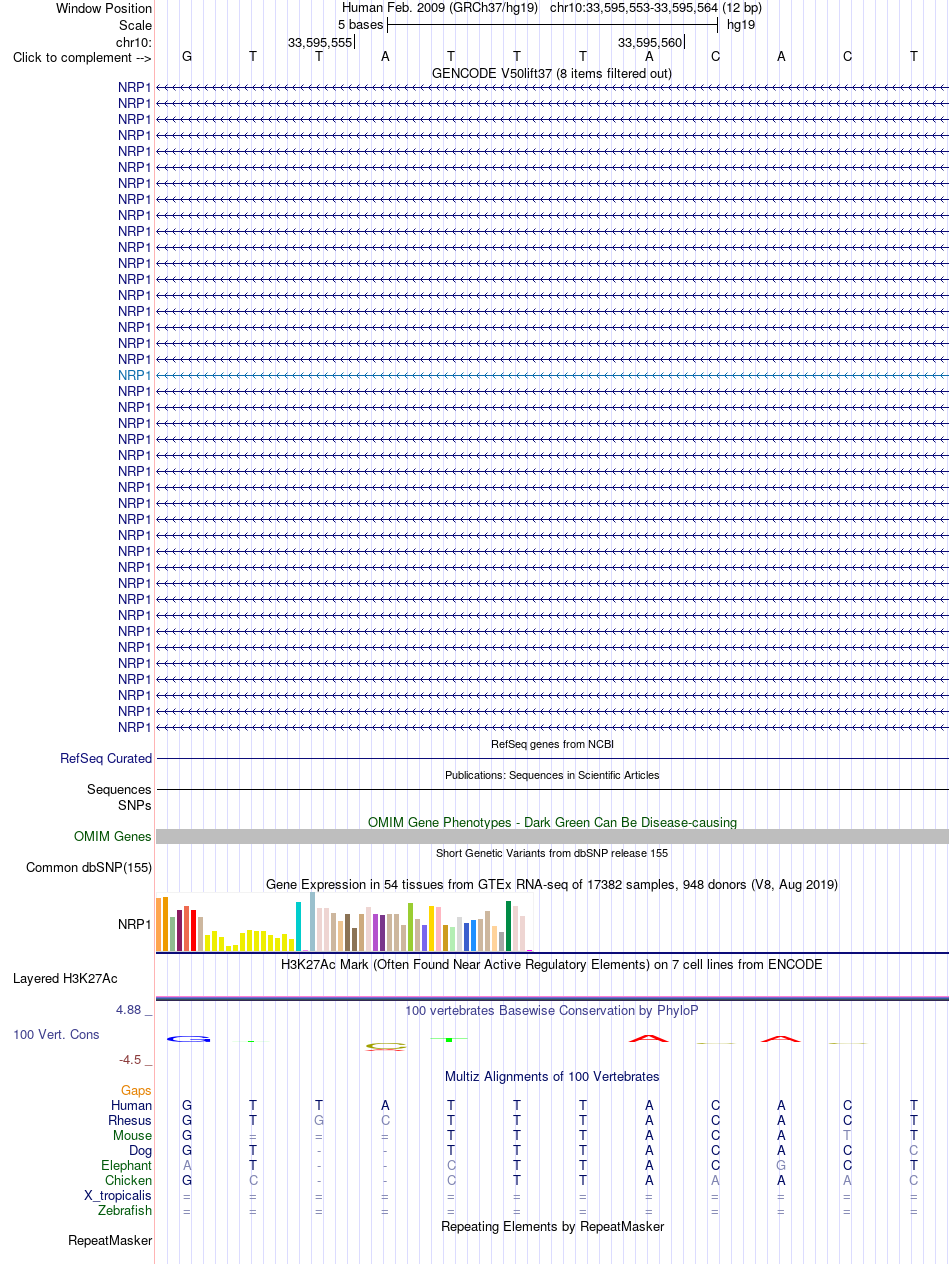Click the Rhesus alignment row label

coord(130,1121)
